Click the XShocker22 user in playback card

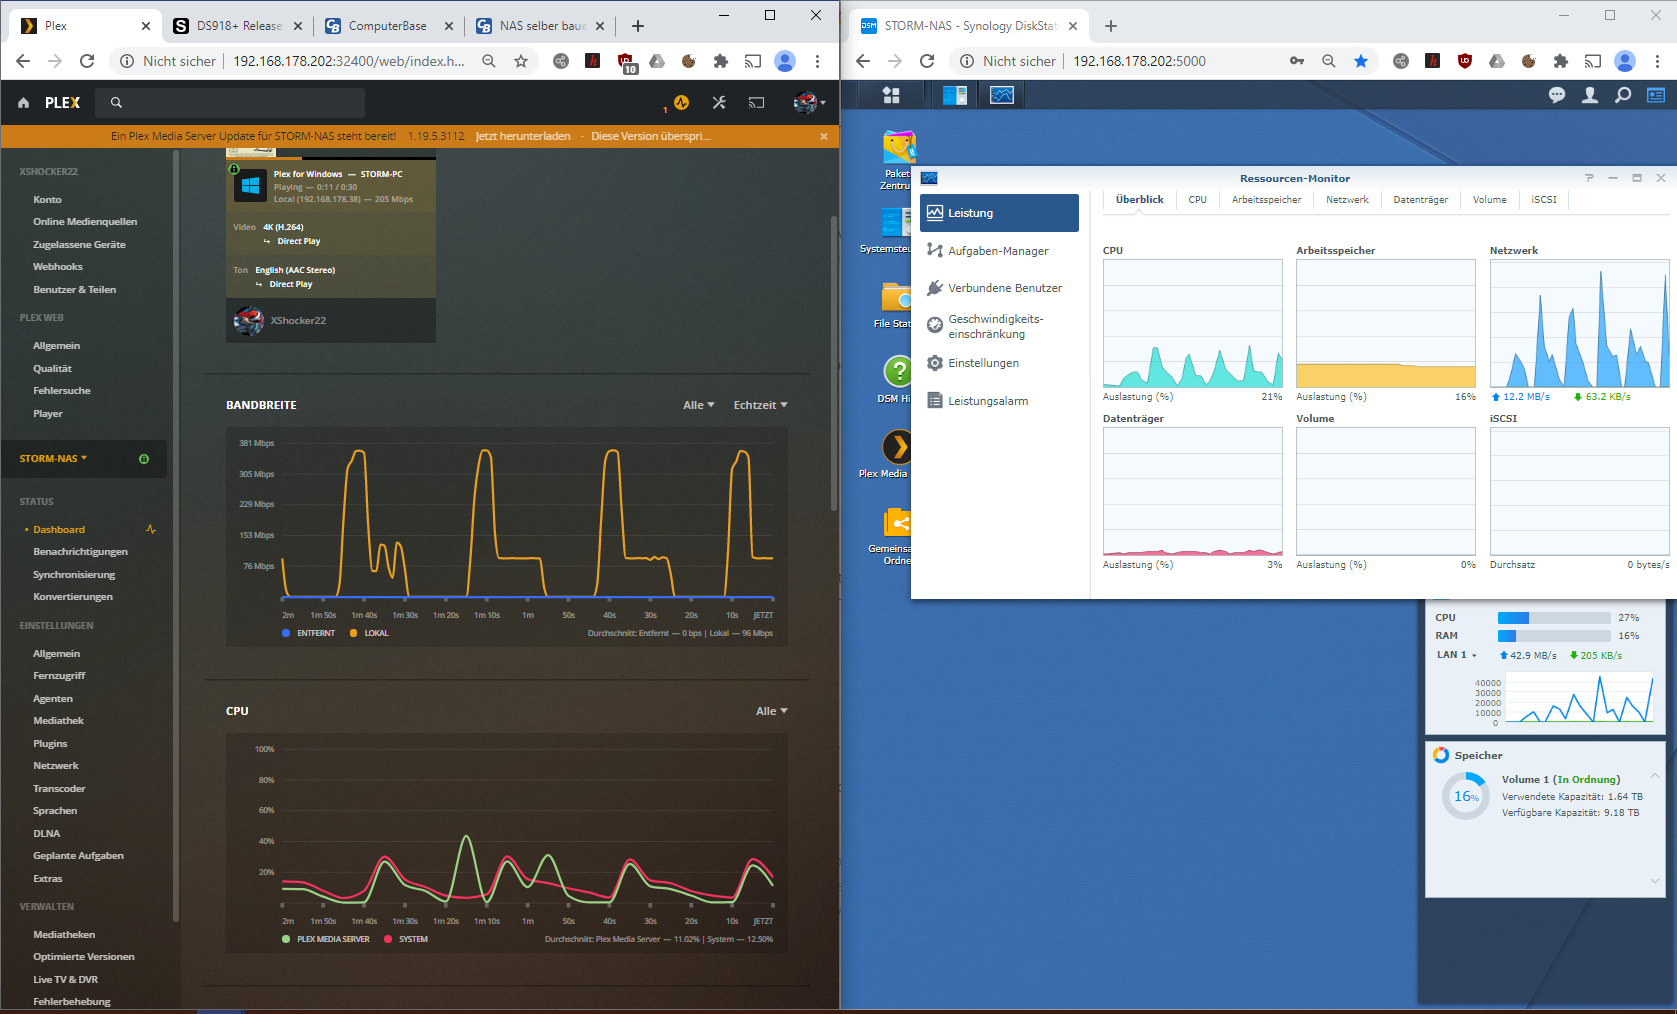pos(298,321)
